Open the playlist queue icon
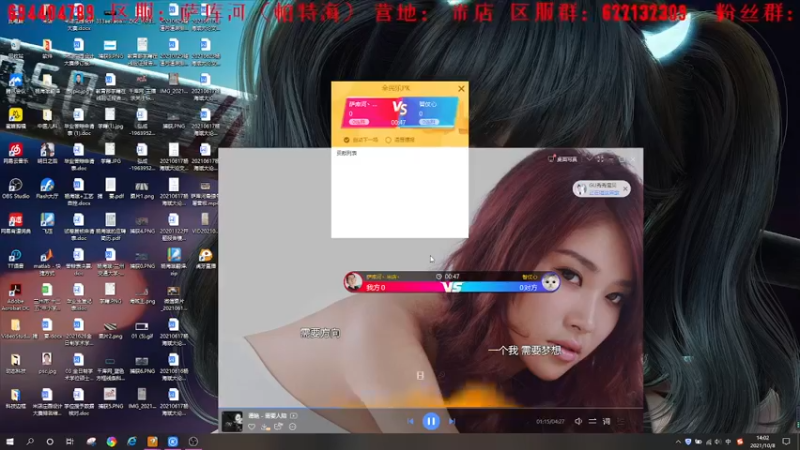800x450 pixels. [x=620, y=421]
